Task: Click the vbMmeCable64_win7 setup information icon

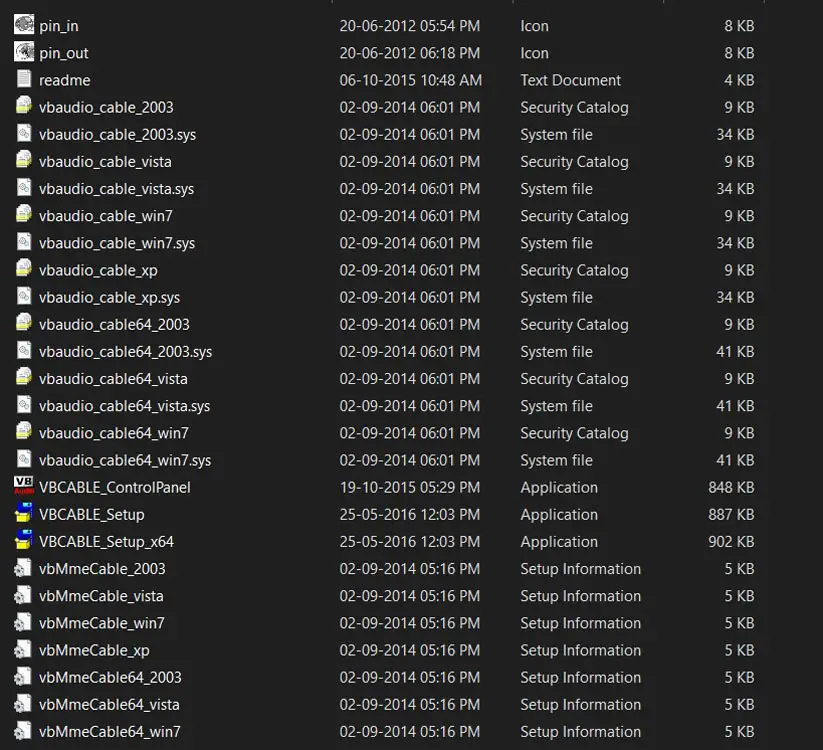Action: click(23, 731)
